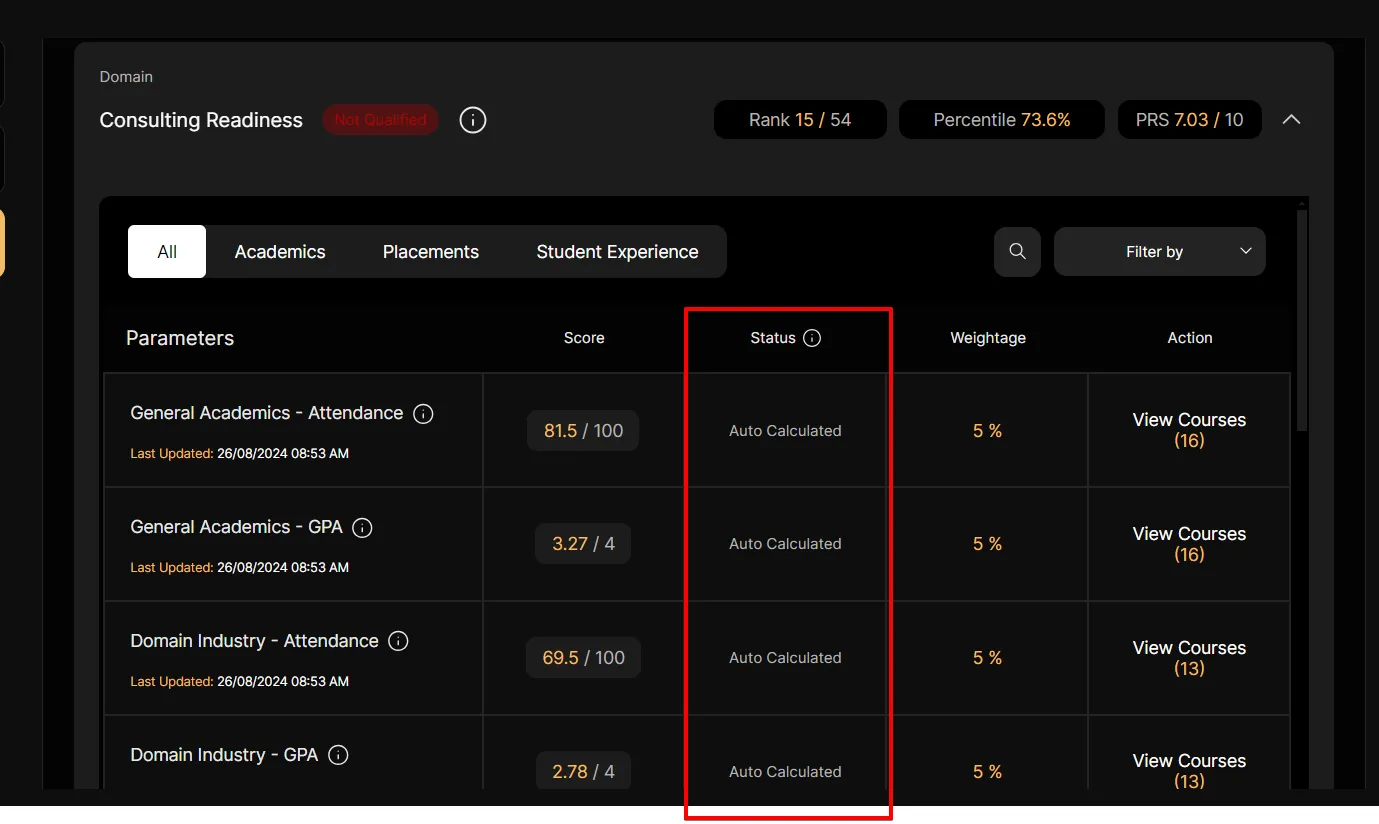Select the All tab
Image resolution: width=1379 pixels, height=824 pixels.
(167, 252)
